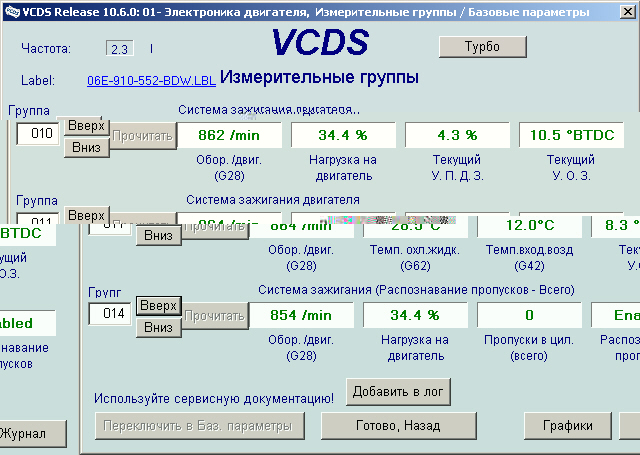The height and width of the screenshot is (455, 640).
Task: Click the Турбо button
Action: 482,47
